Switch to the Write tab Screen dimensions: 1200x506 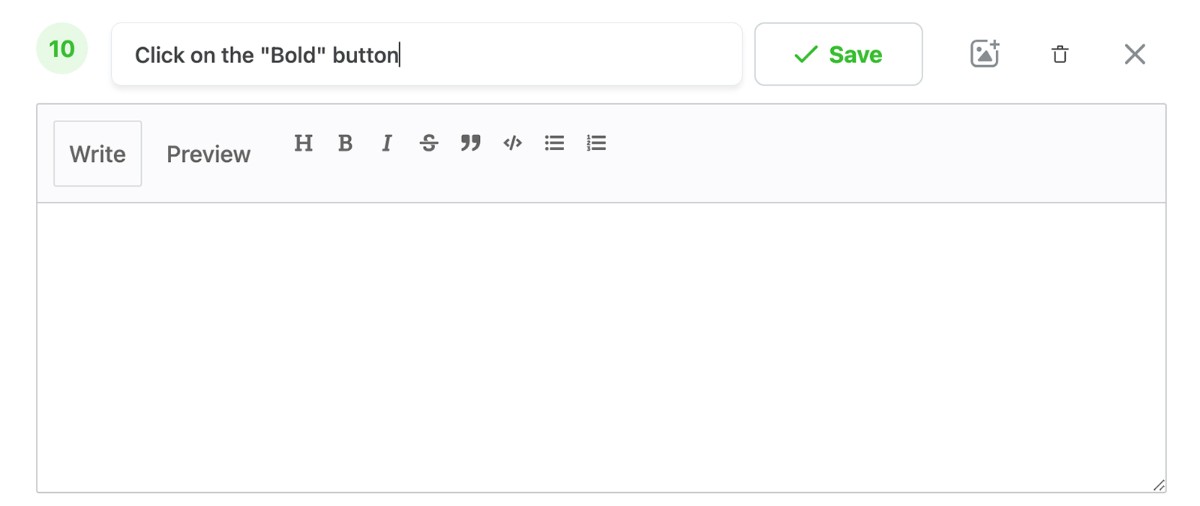click(97, 154)
